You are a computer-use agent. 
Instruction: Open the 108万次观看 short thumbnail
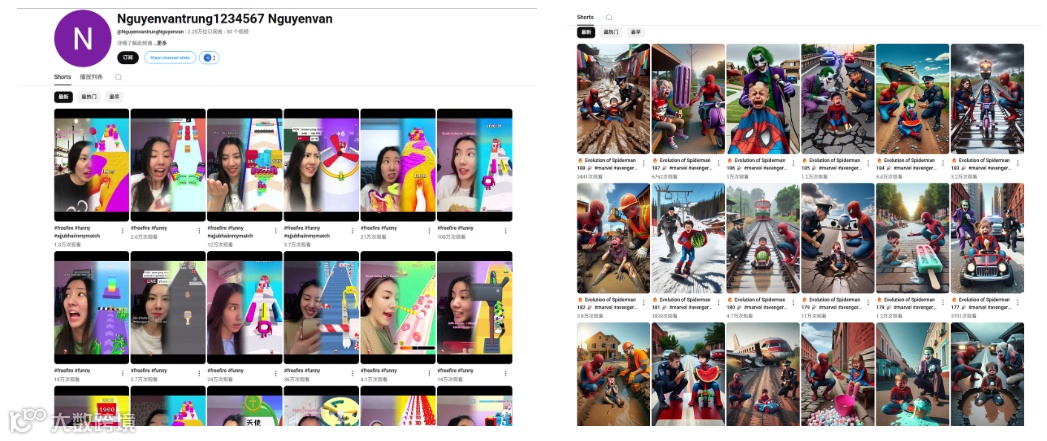pos(475,165)
